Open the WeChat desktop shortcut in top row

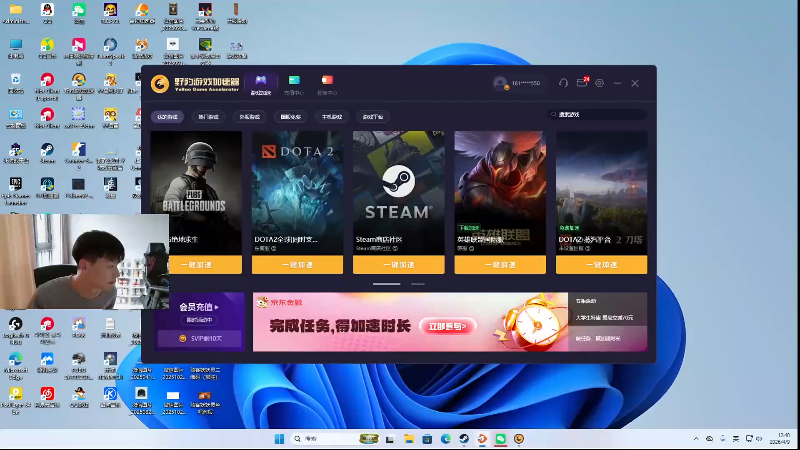coord(79,14)
